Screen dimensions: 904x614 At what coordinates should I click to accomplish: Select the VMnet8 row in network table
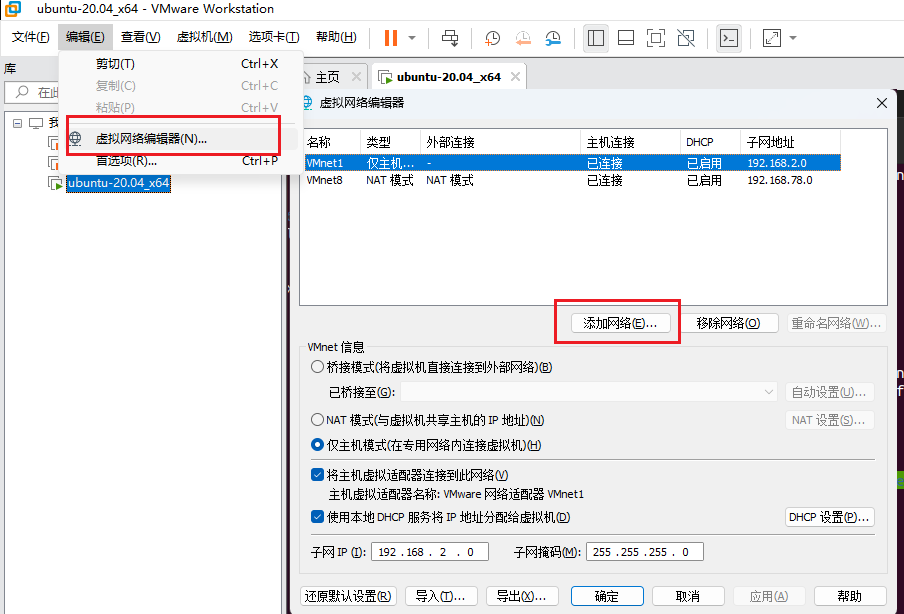(x=572, y=180)
